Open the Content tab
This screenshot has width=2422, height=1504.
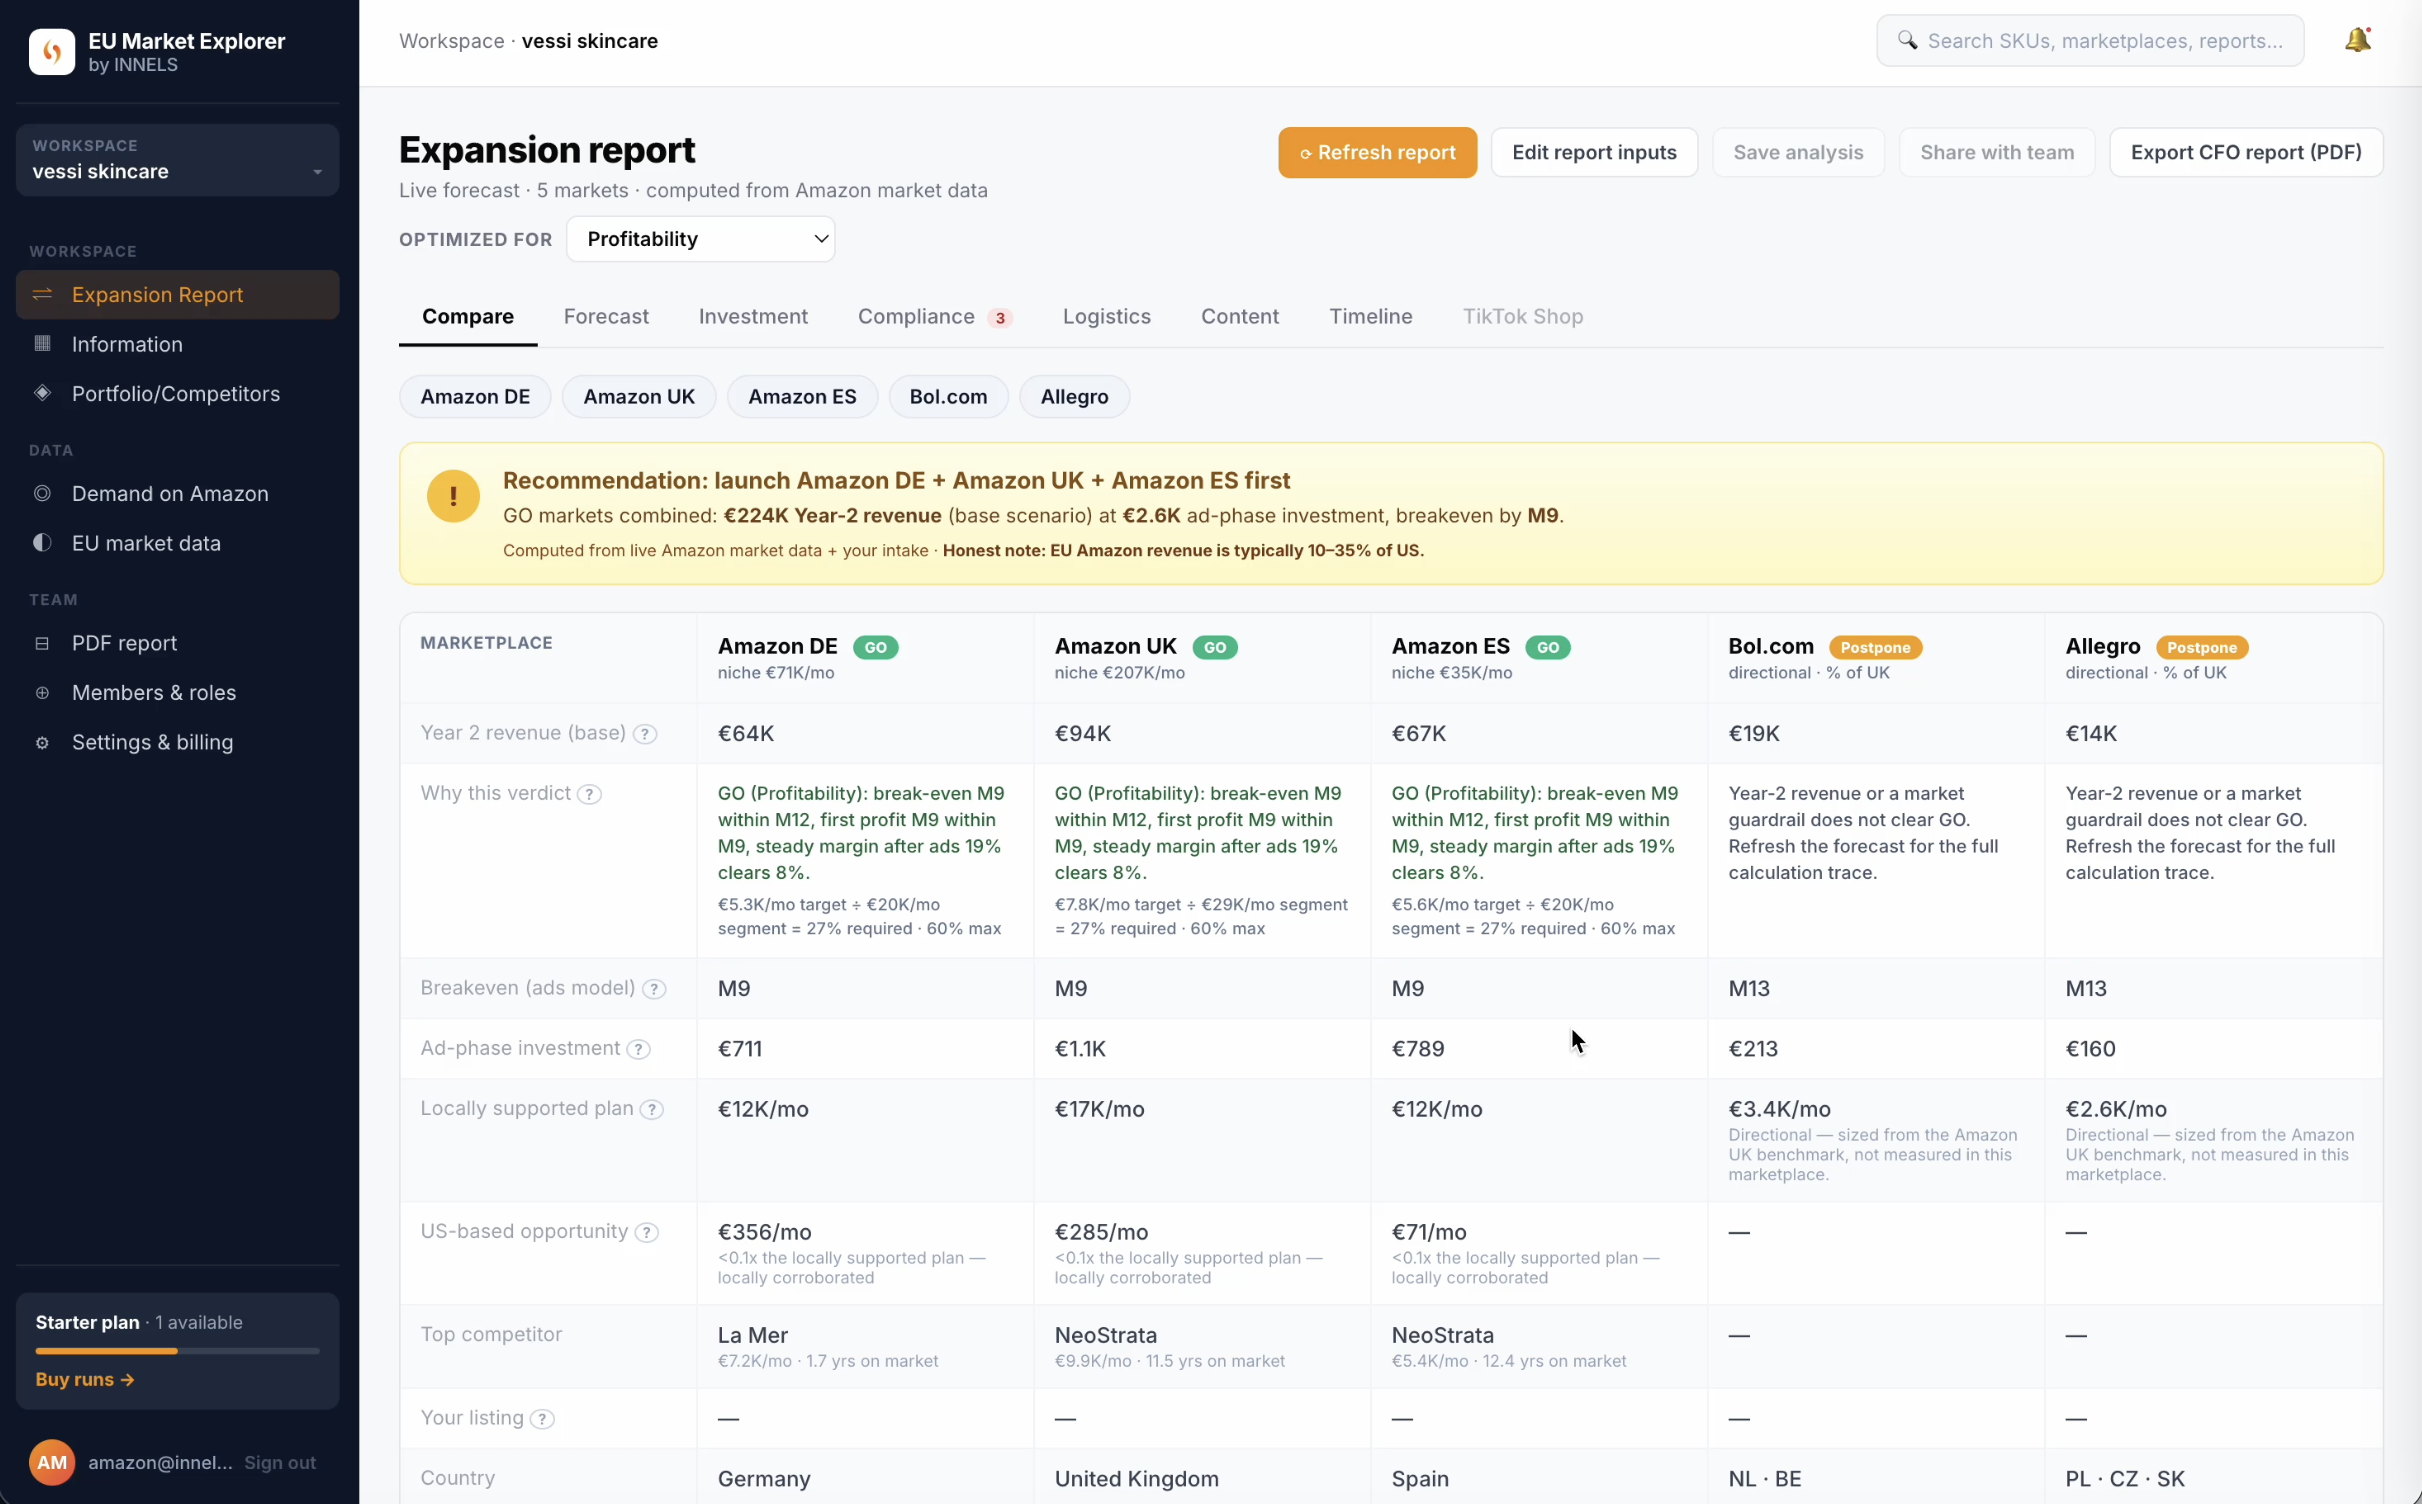1240,316
